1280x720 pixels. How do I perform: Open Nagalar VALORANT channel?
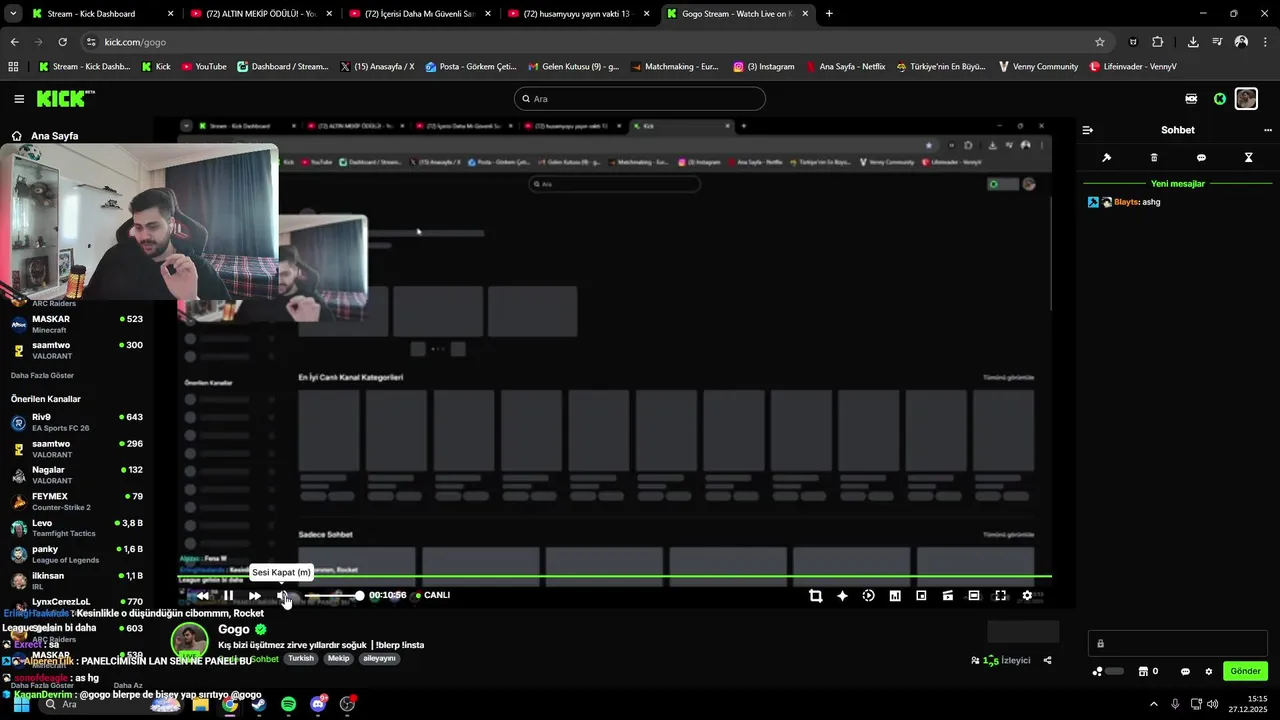click(77, 475)
